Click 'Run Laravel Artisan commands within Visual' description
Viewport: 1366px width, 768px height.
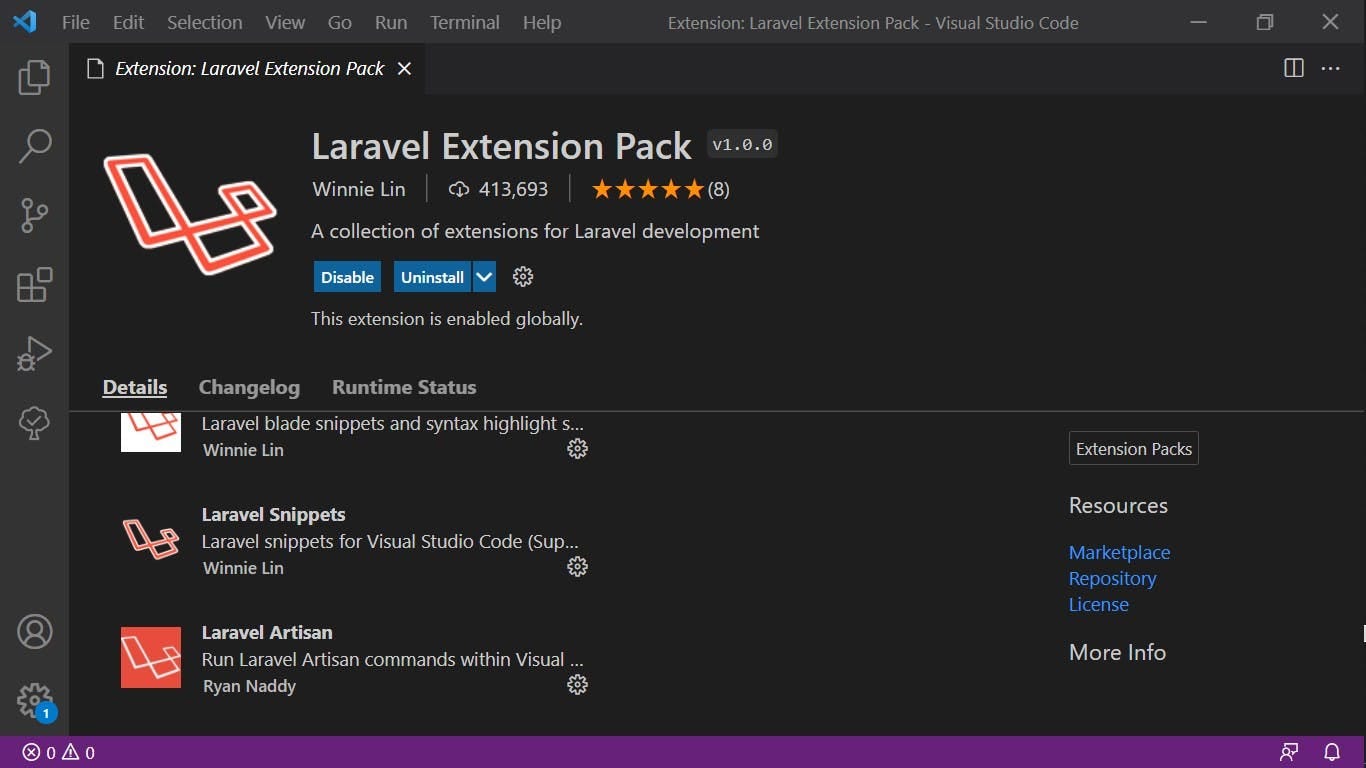[392, 660]
